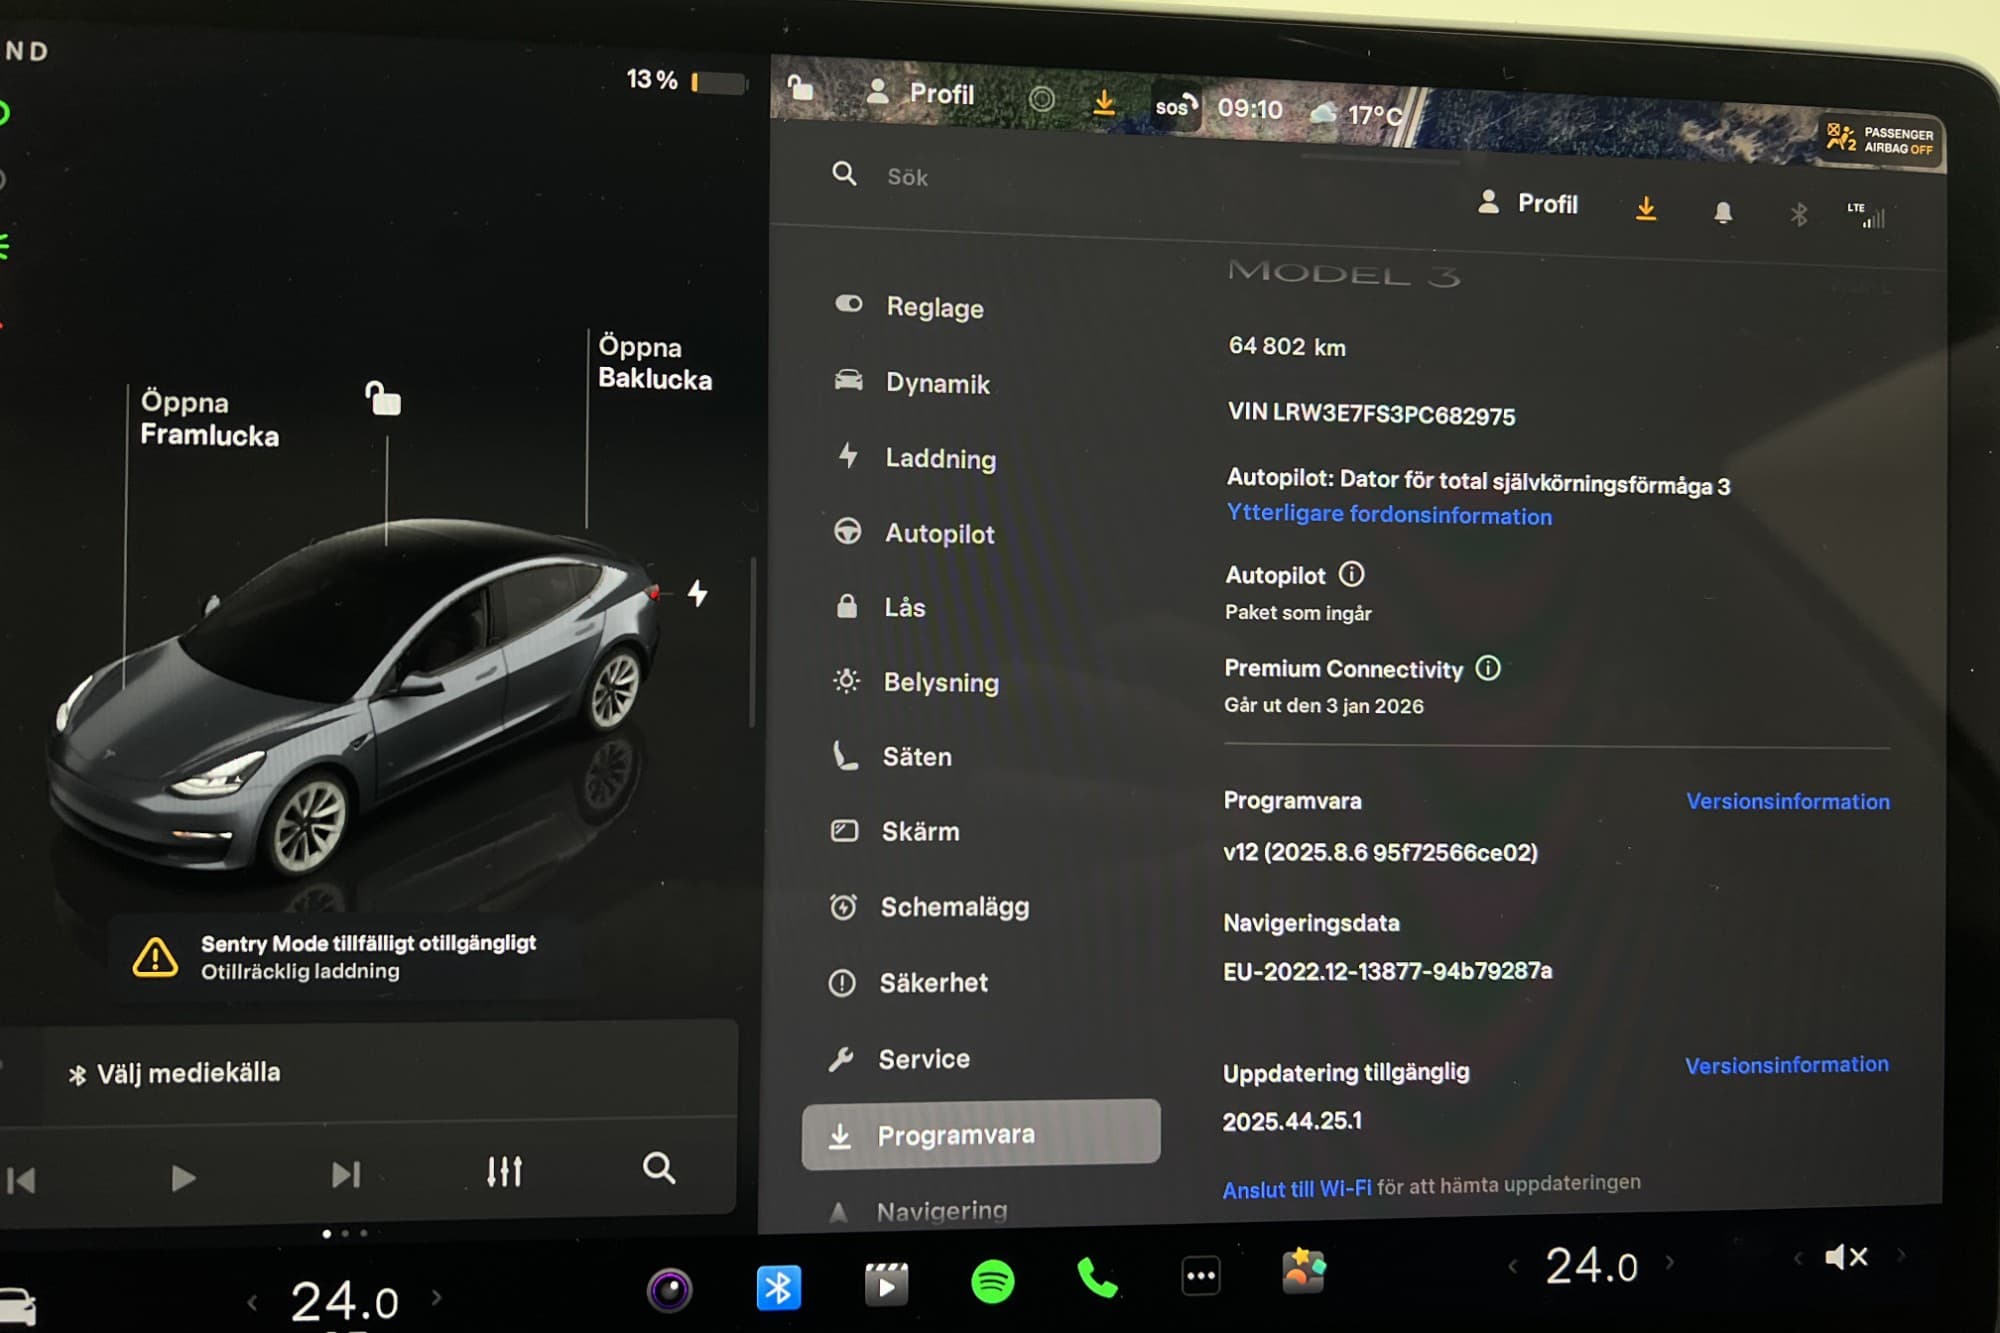2000x1333 pixels.
Task: Open Ytterligare fordonsinformation link
Action: (x=1389, y=515)
